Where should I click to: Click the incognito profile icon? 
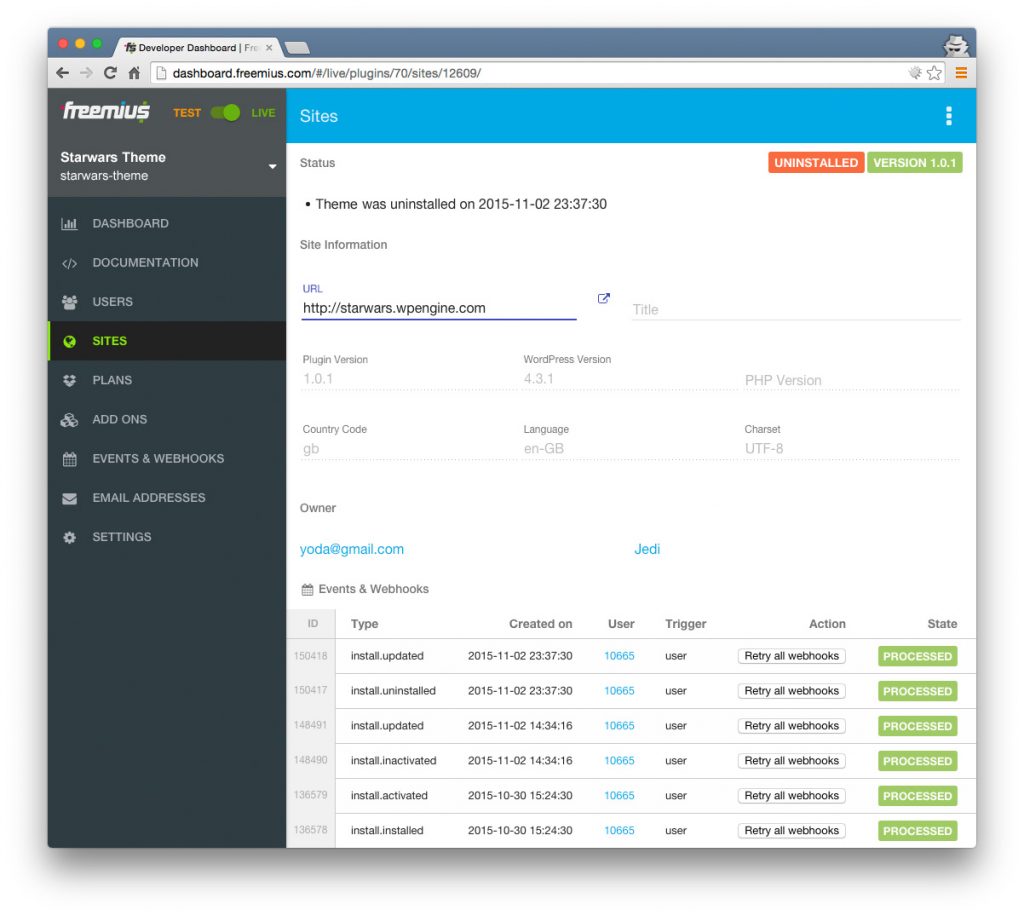click(956, 46)
